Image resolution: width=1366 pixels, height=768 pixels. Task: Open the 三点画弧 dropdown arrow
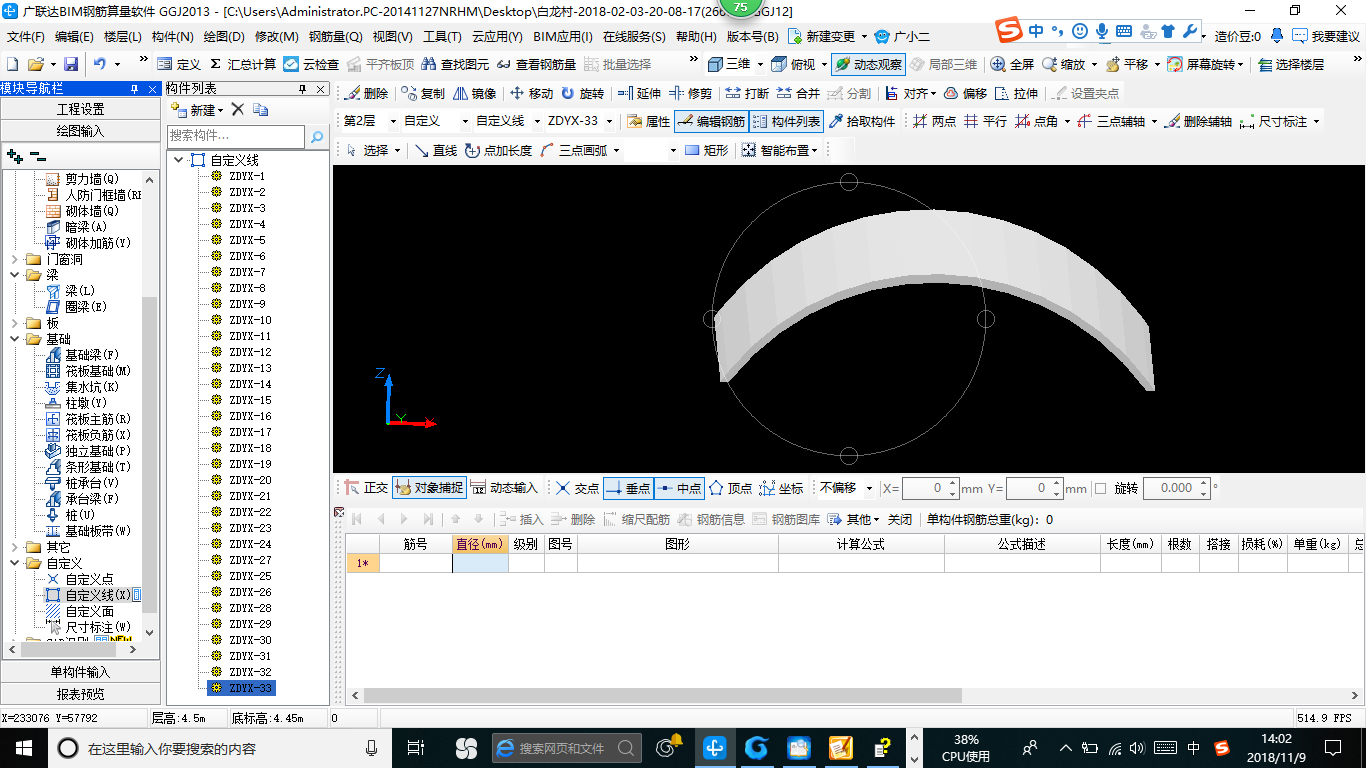[616, 150]
